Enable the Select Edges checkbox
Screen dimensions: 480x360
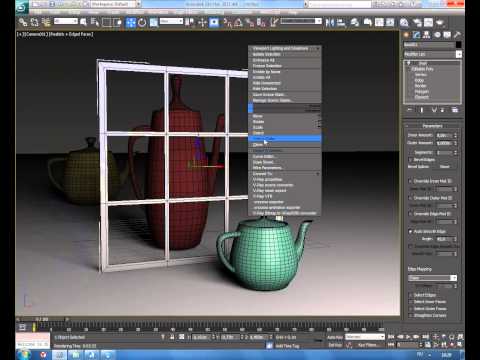(411, 295)
